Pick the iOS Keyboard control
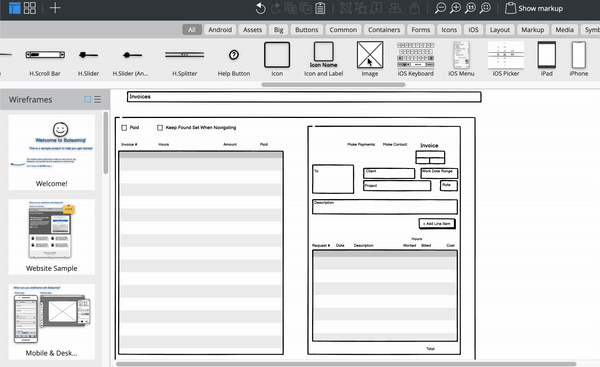Viewport: 600px width, 367px height. [x=416, y=59]
